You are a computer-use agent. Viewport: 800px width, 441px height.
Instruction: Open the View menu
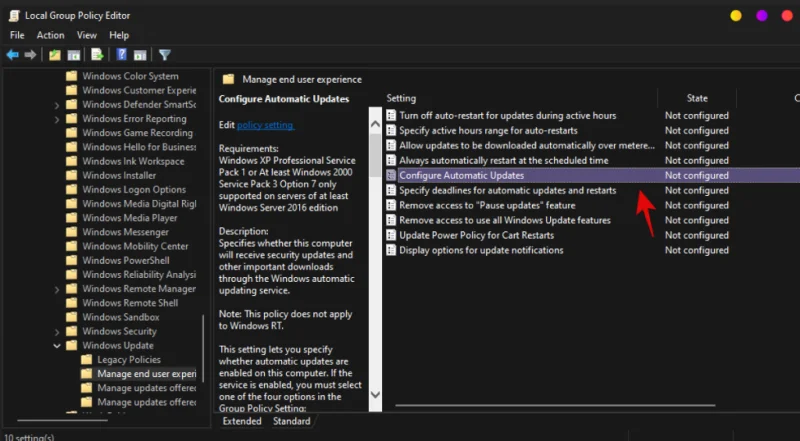pos(86,35)
